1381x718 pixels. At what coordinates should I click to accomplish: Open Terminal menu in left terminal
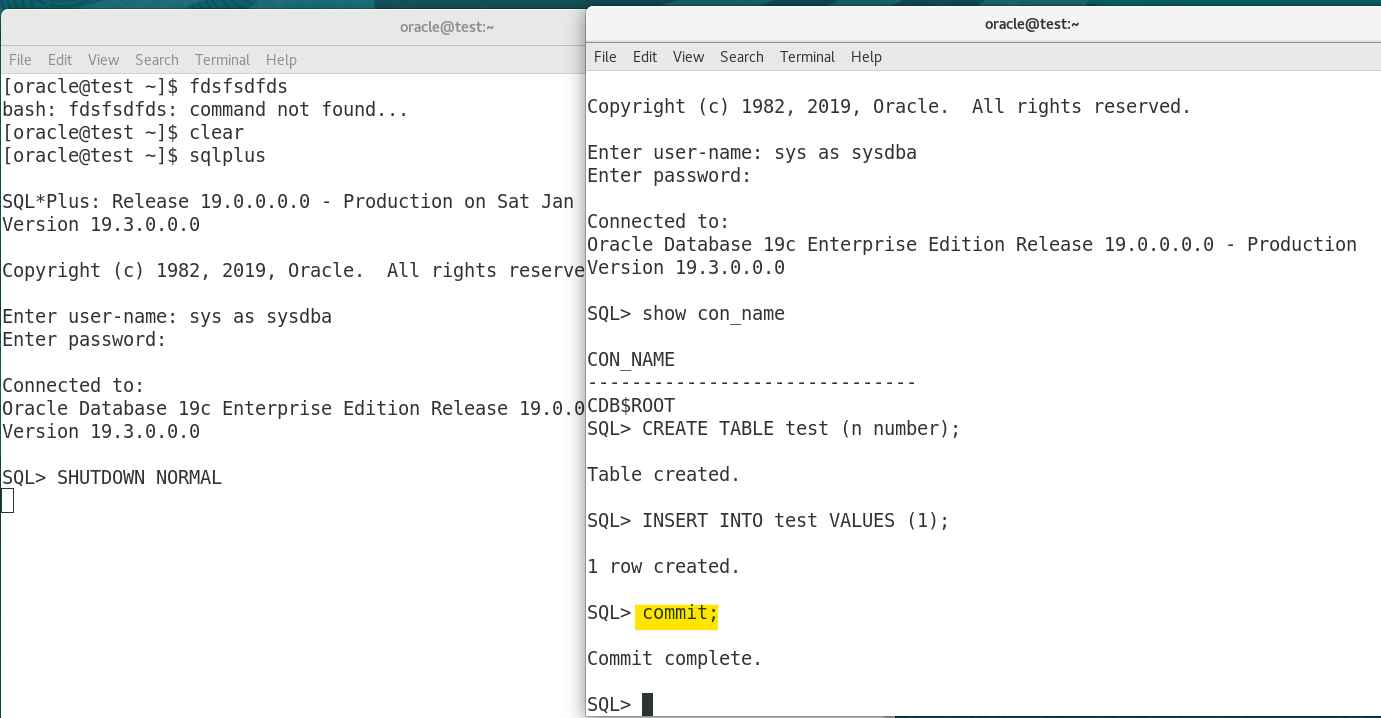[222, 60]
